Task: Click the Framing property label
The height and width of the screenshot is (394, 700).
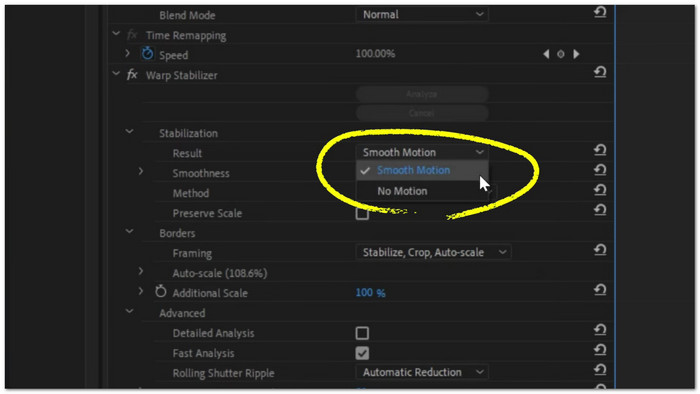Action: click(192, 253)
